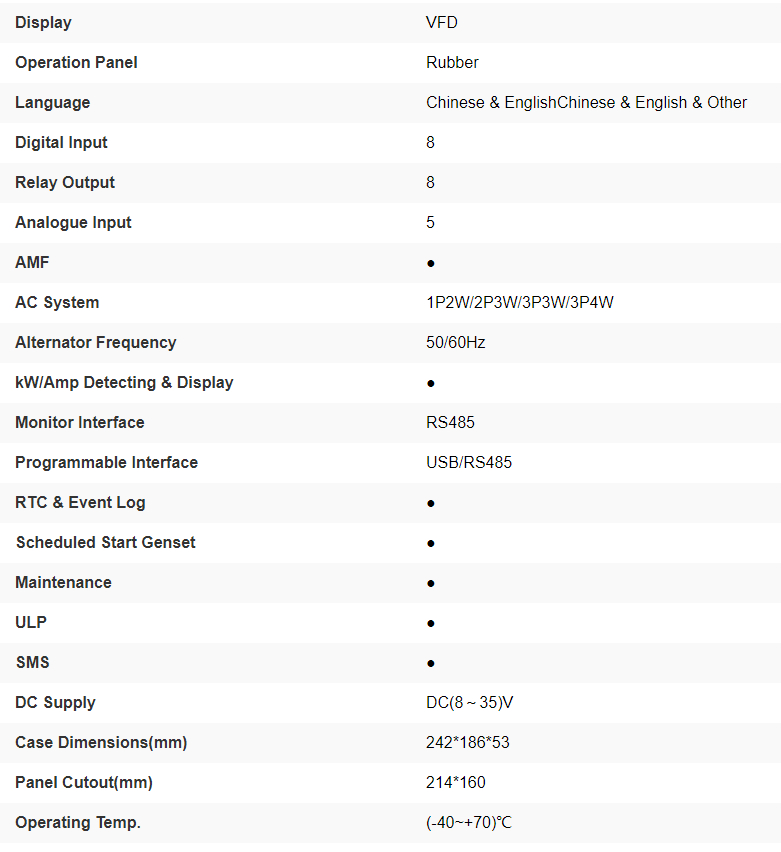The image size is (781, 852).
Task: Click the SMS row bullet dot
Action: 431,663
